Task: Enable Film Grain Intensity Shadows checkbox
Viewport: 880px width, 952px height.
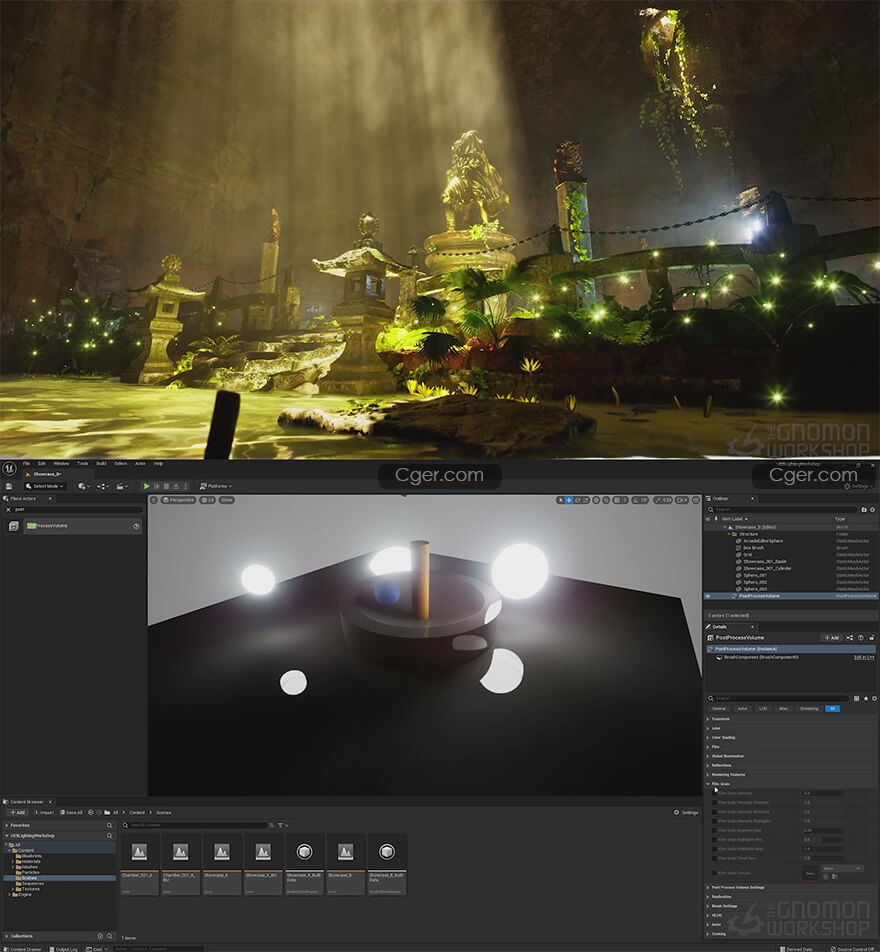Action: (x=714, y=803)
